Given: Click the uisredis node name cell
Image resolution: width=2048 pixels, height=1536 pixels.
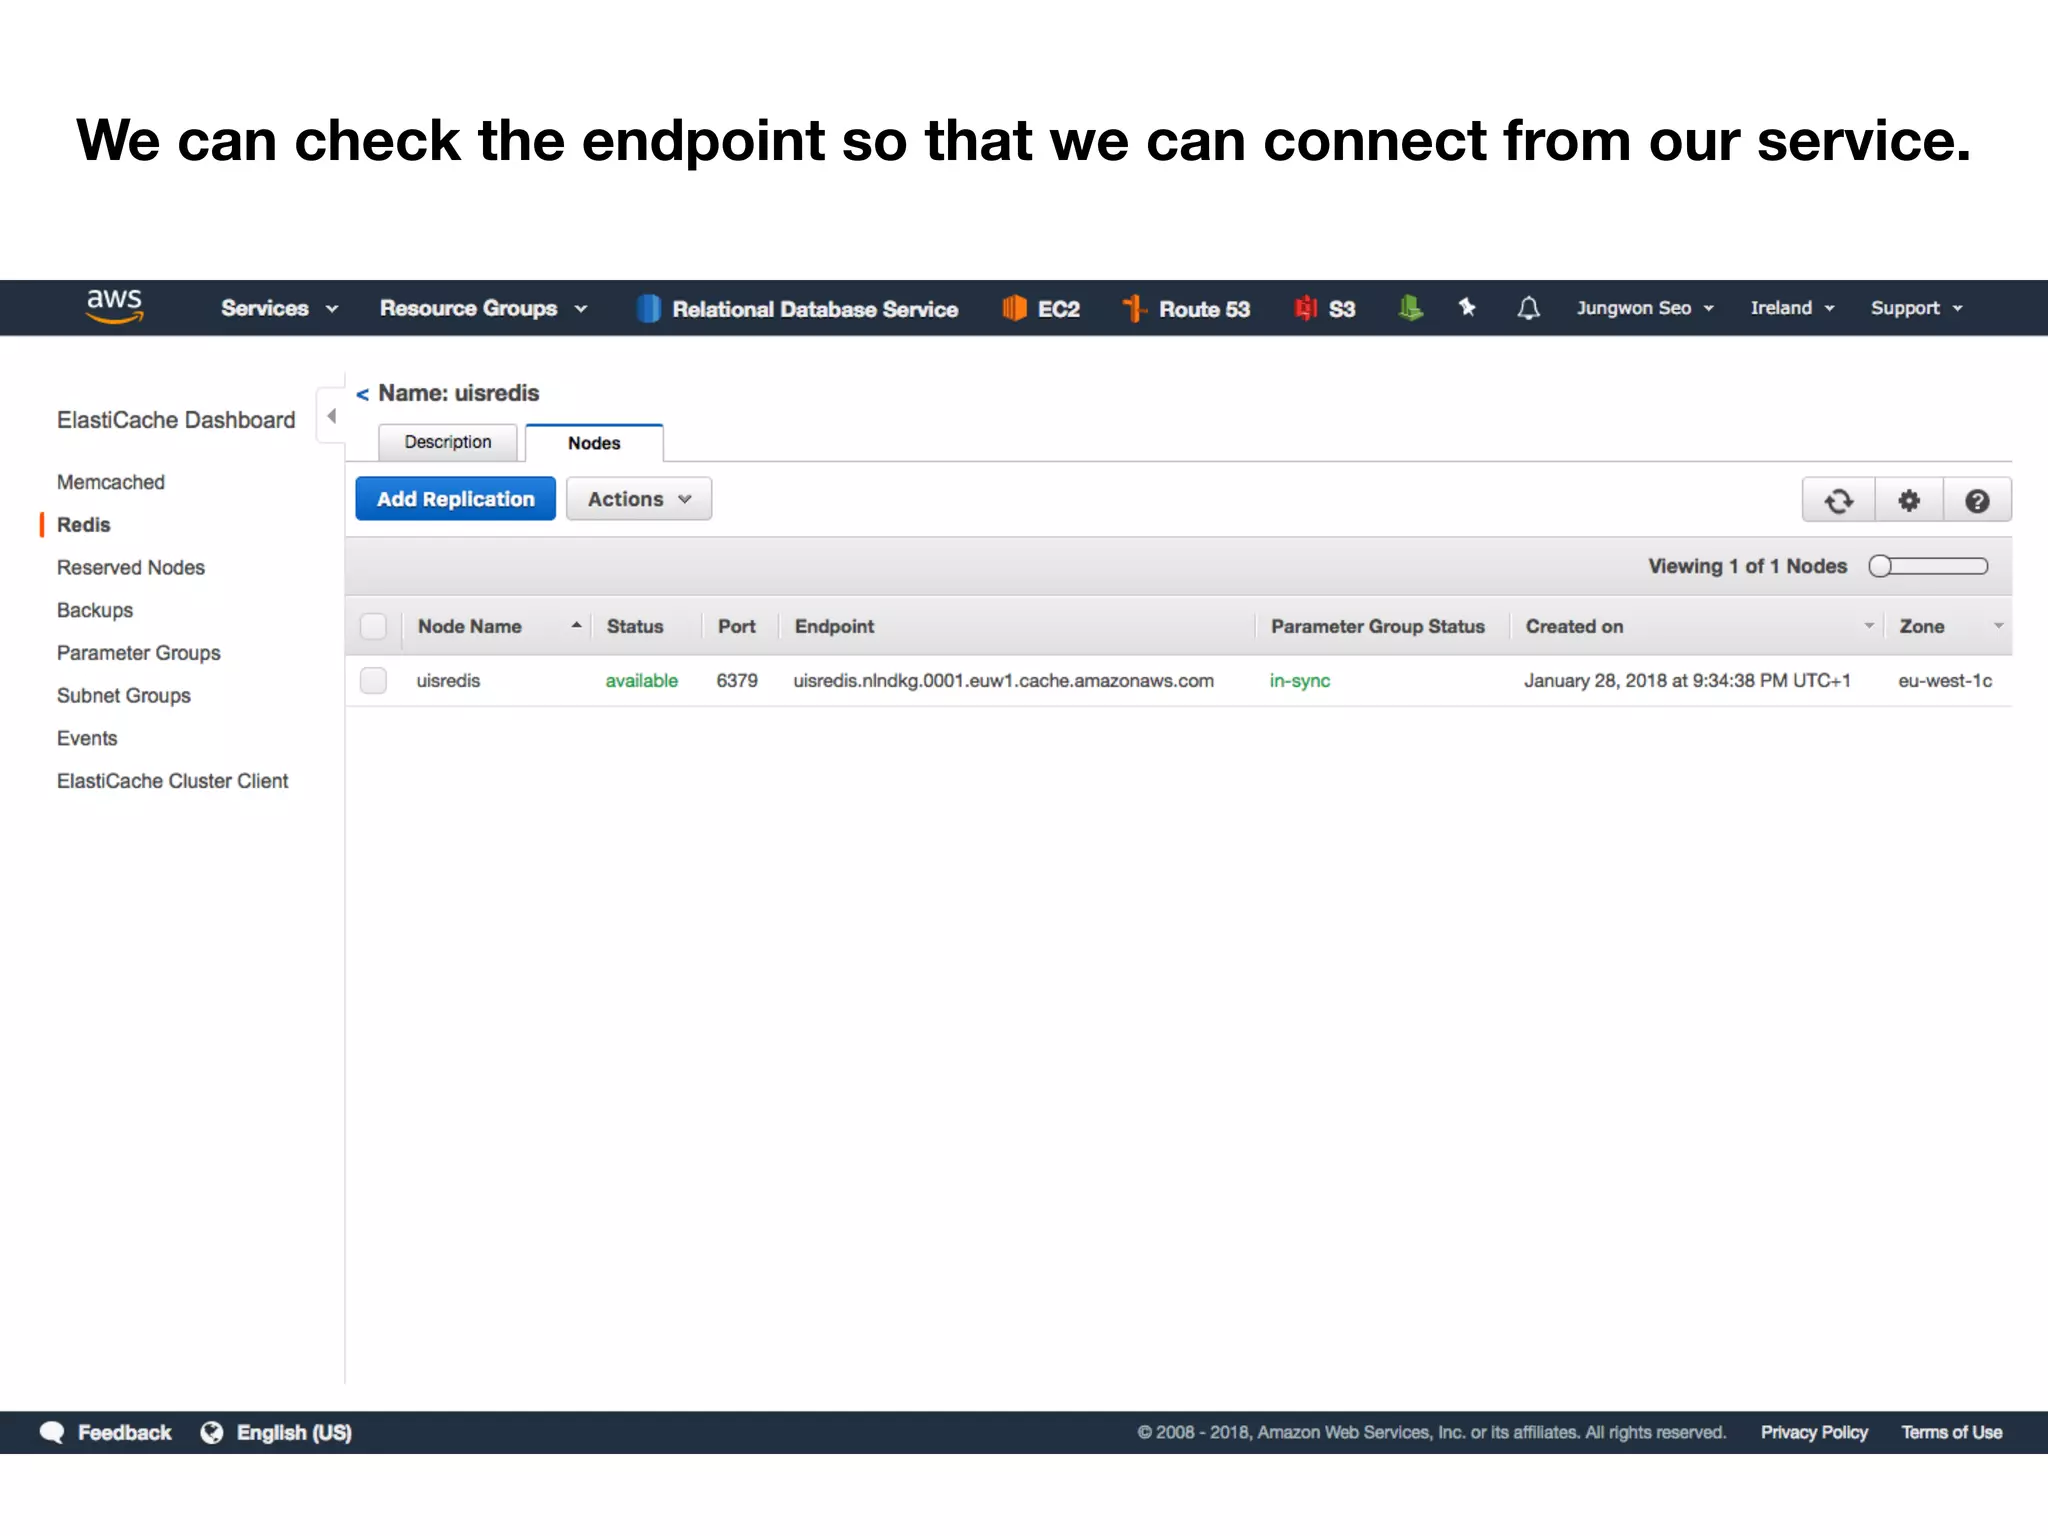Looking at the screenshot, I should click(x=448, y=680).
